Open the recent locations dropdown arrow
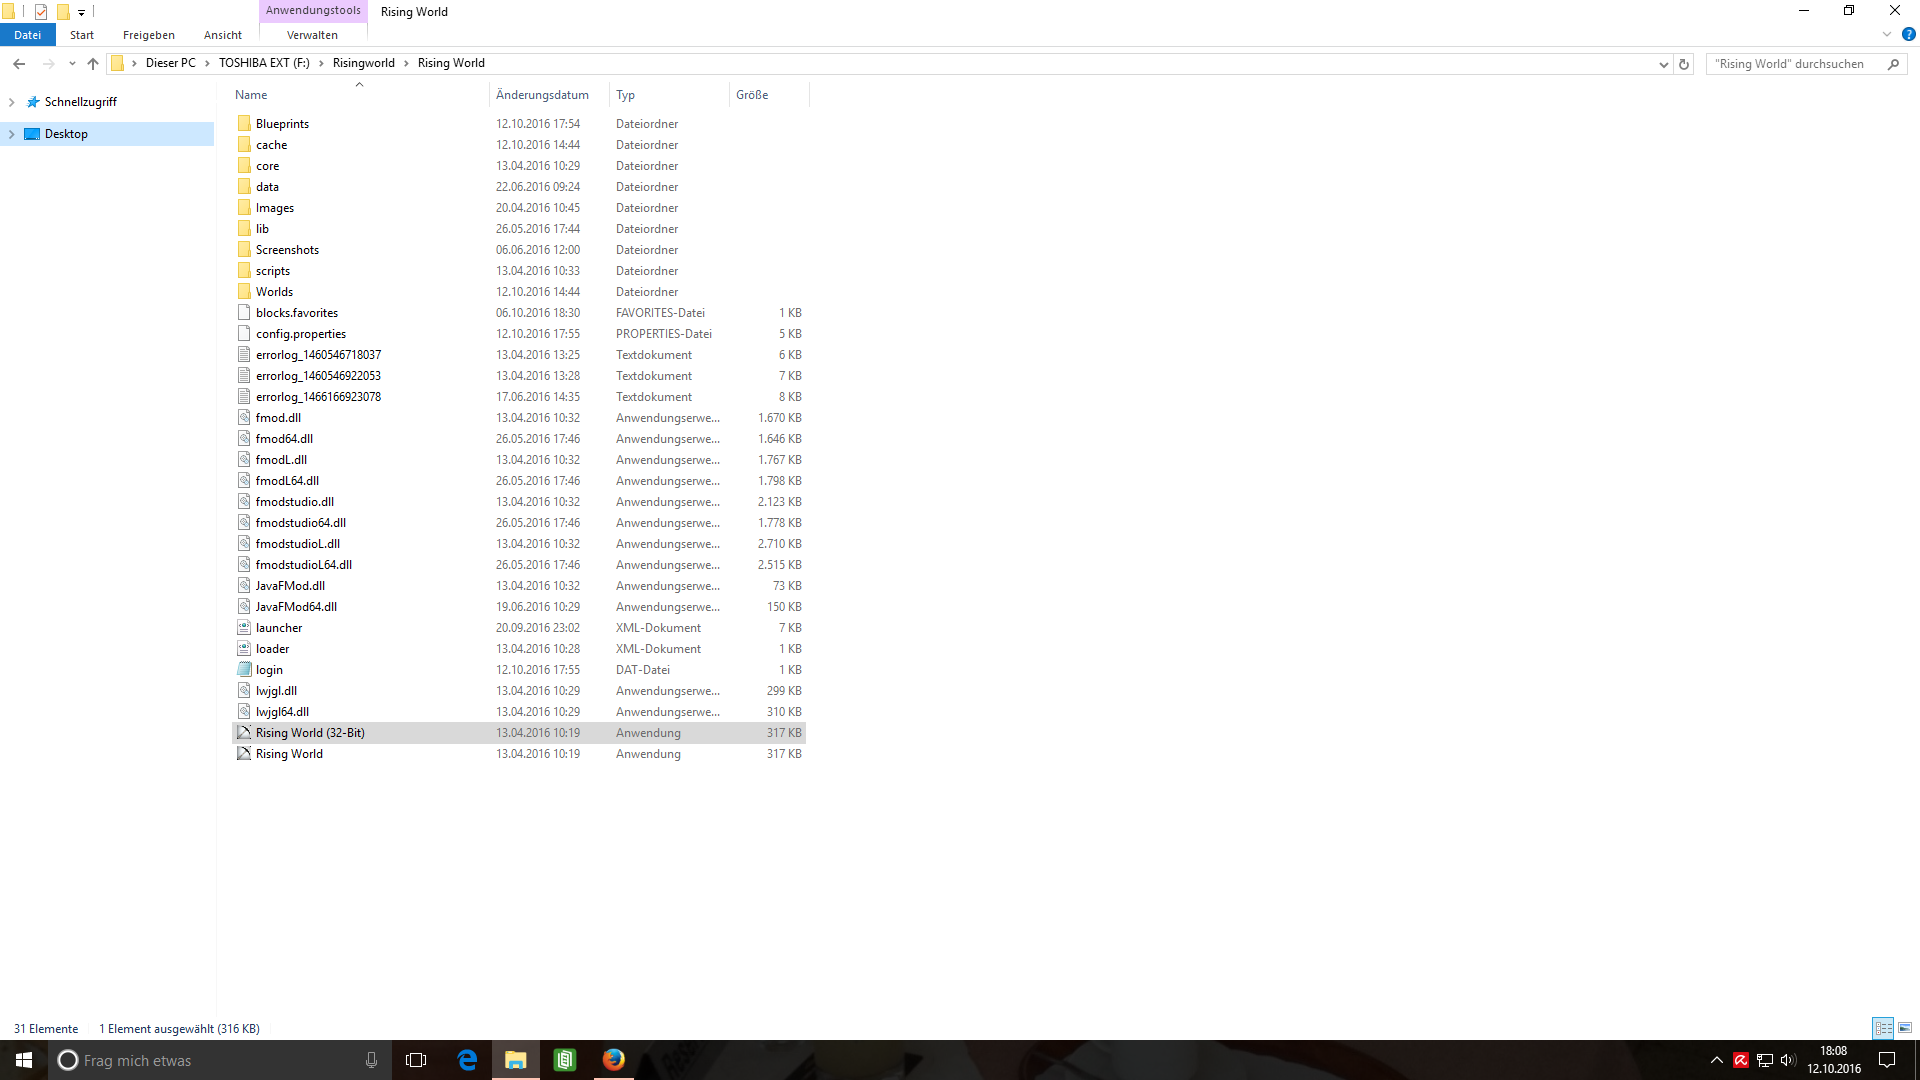 coord(72,64)
